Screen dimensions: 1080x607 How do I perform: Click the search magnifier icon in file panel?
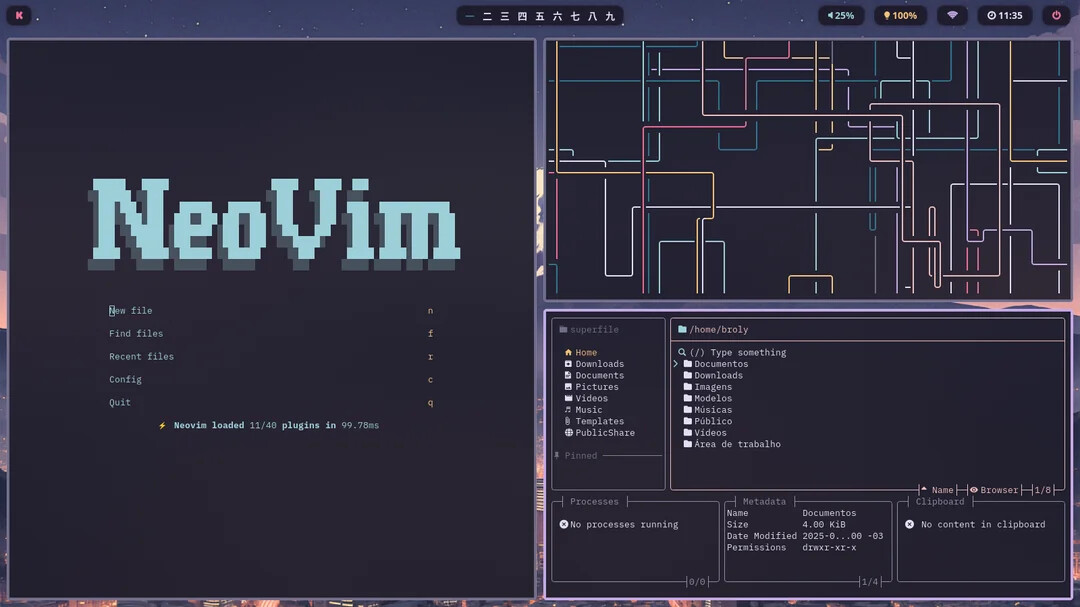682,353
